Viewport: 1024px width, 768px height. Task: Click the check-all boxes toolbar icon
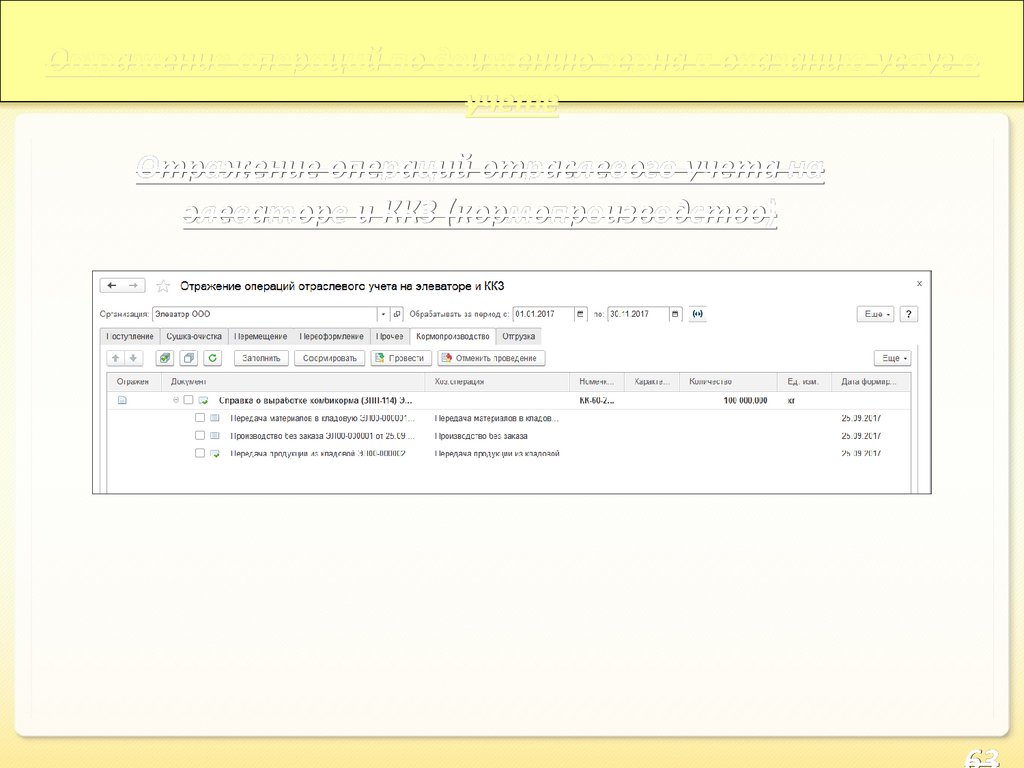165,358
